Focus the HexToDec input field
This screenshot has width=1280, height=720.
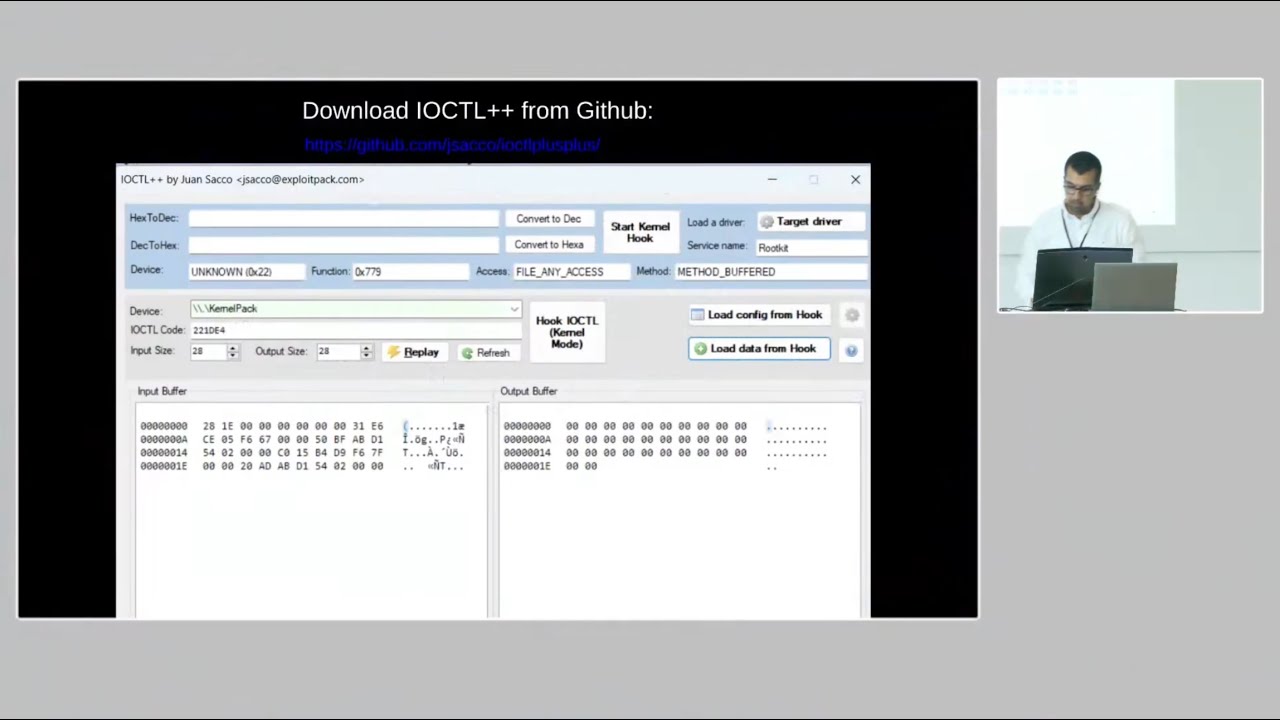(343, 218)
